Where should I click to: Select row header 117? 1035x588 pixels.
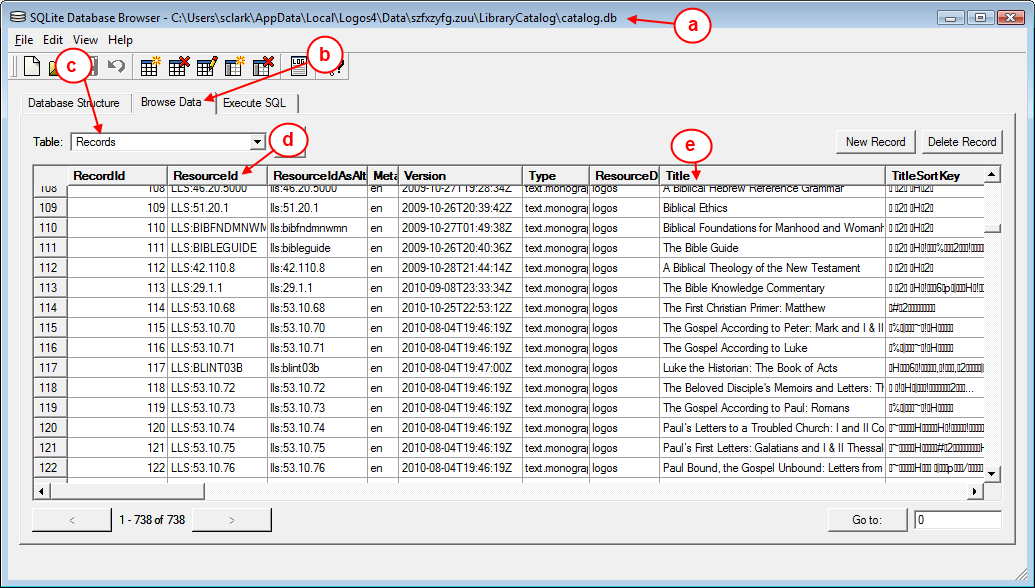pos(50,368)
